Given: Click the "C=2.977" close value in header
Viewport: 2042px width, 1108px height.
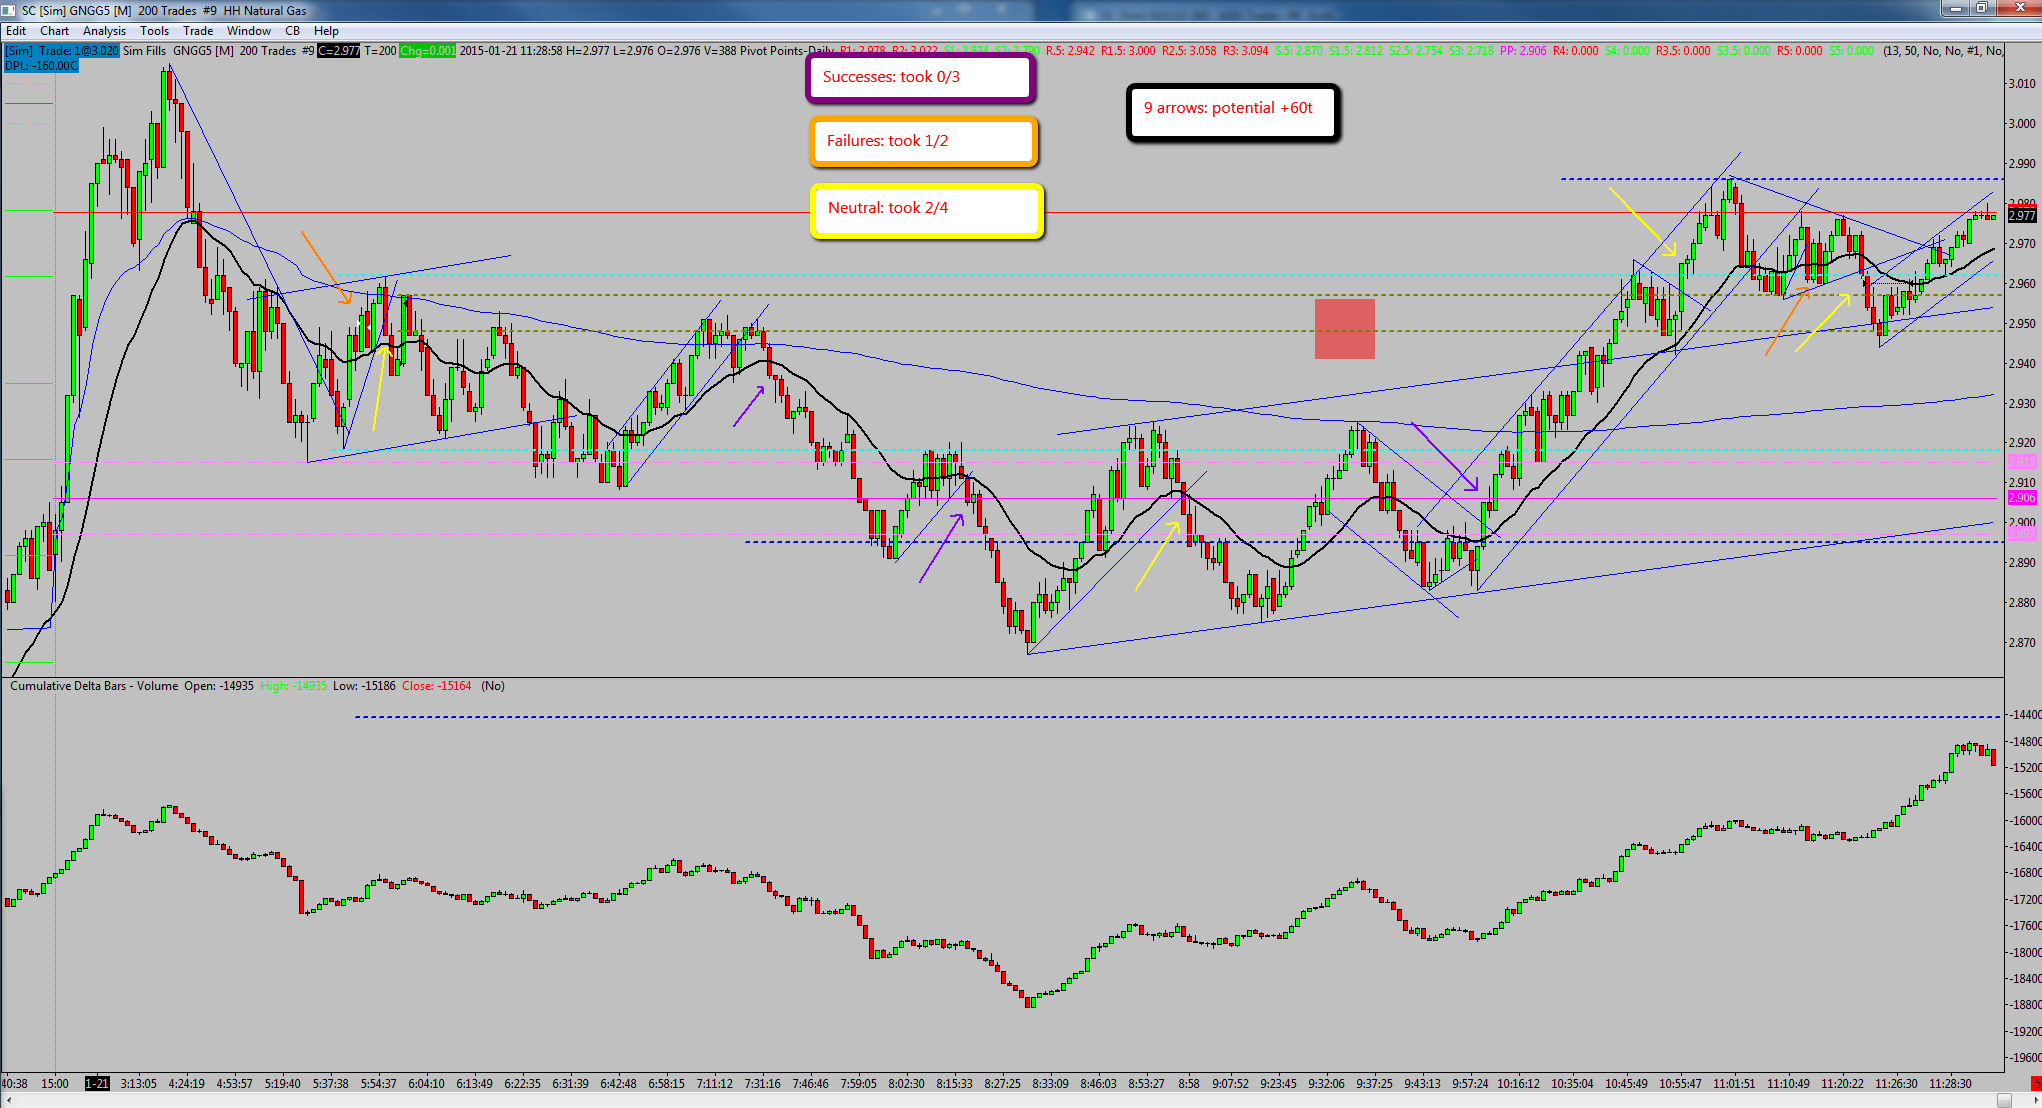Looking at the screenshot, I should click(339, 51).
